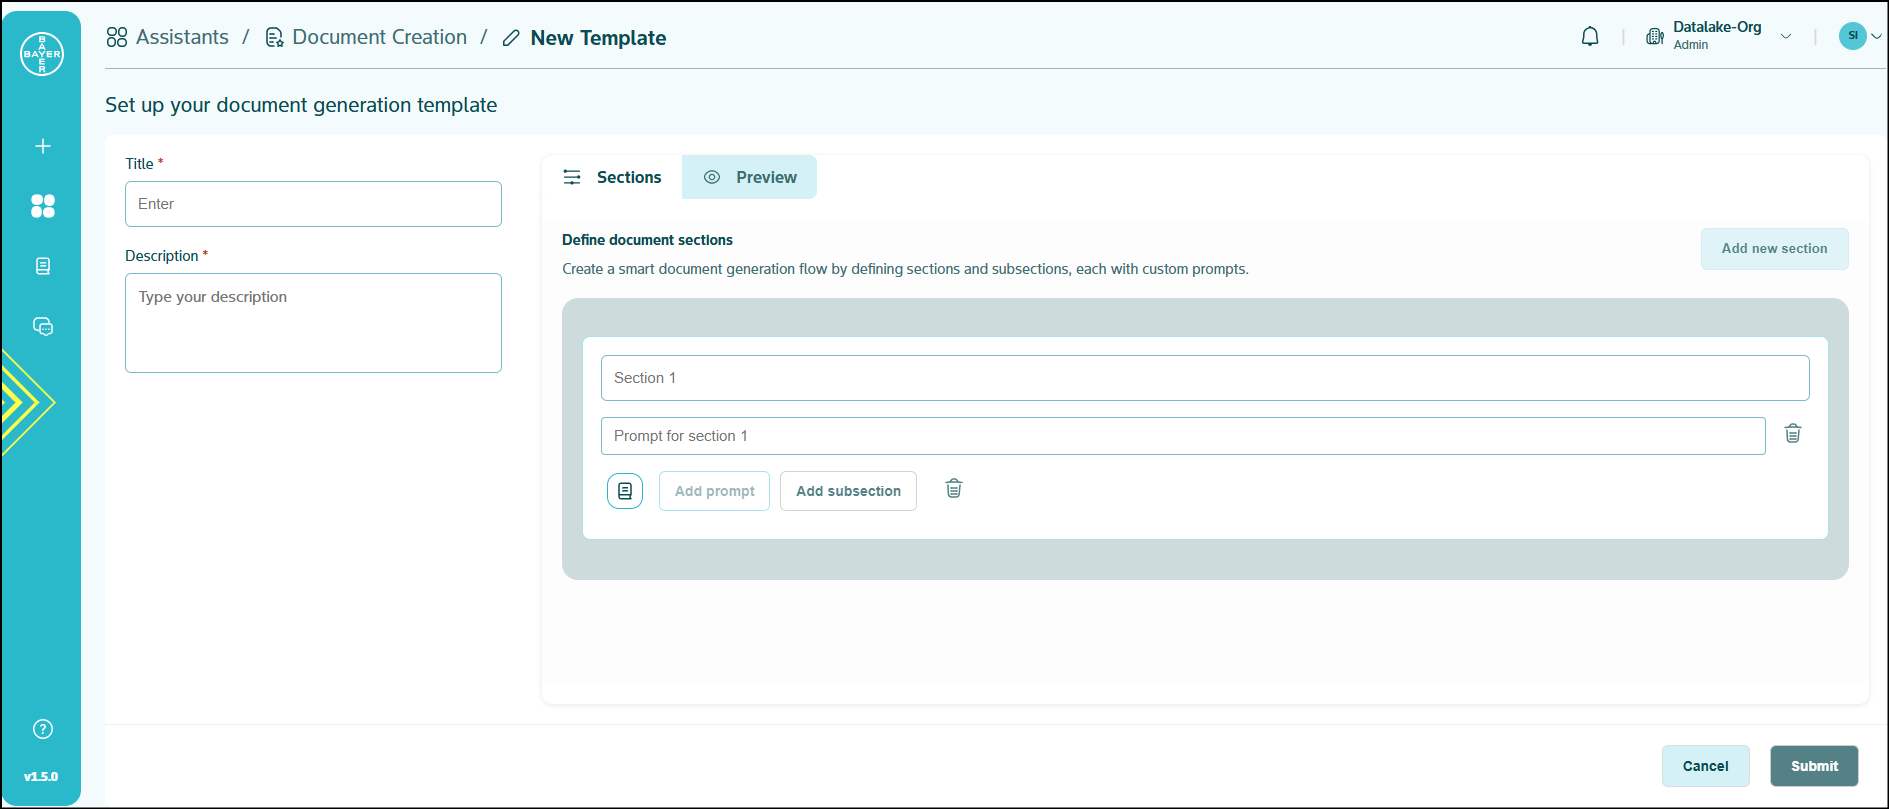1889x809 pixels.
Task: Click the document icon beside Add prompt
Action: pos(625,491)
